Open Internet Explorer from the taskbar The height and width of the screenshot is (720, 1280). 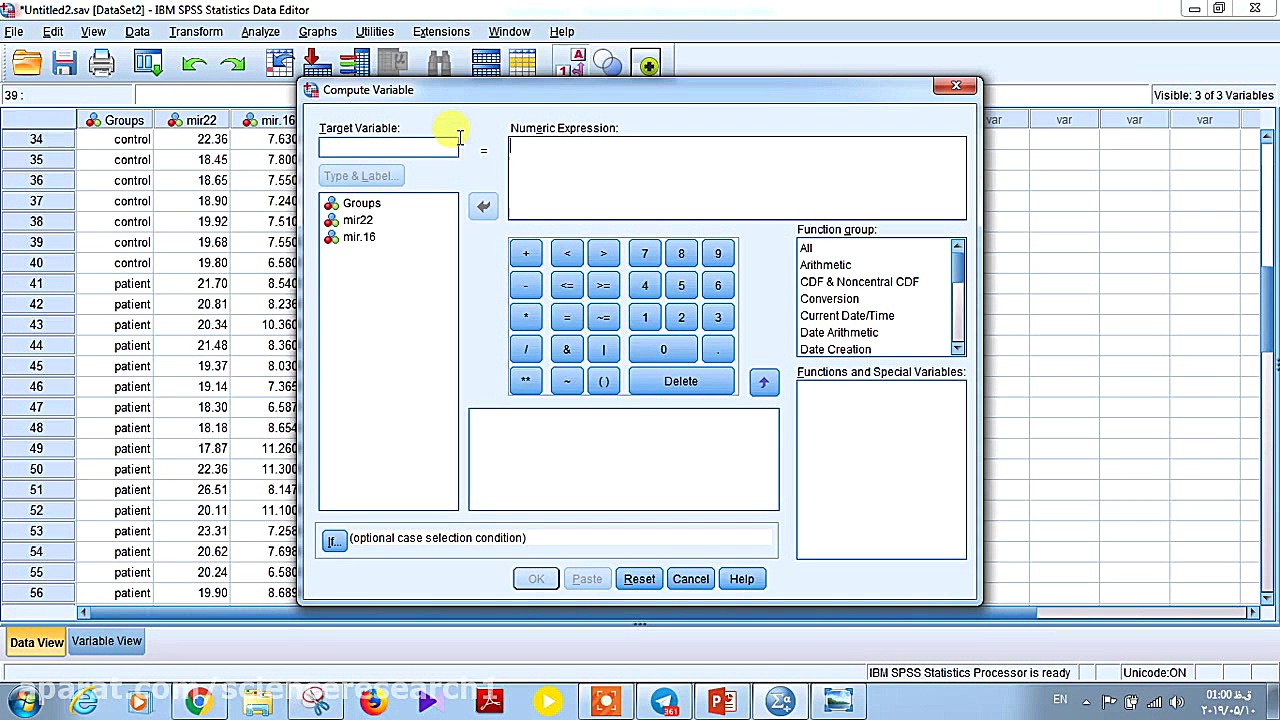(x=85, y=702)
